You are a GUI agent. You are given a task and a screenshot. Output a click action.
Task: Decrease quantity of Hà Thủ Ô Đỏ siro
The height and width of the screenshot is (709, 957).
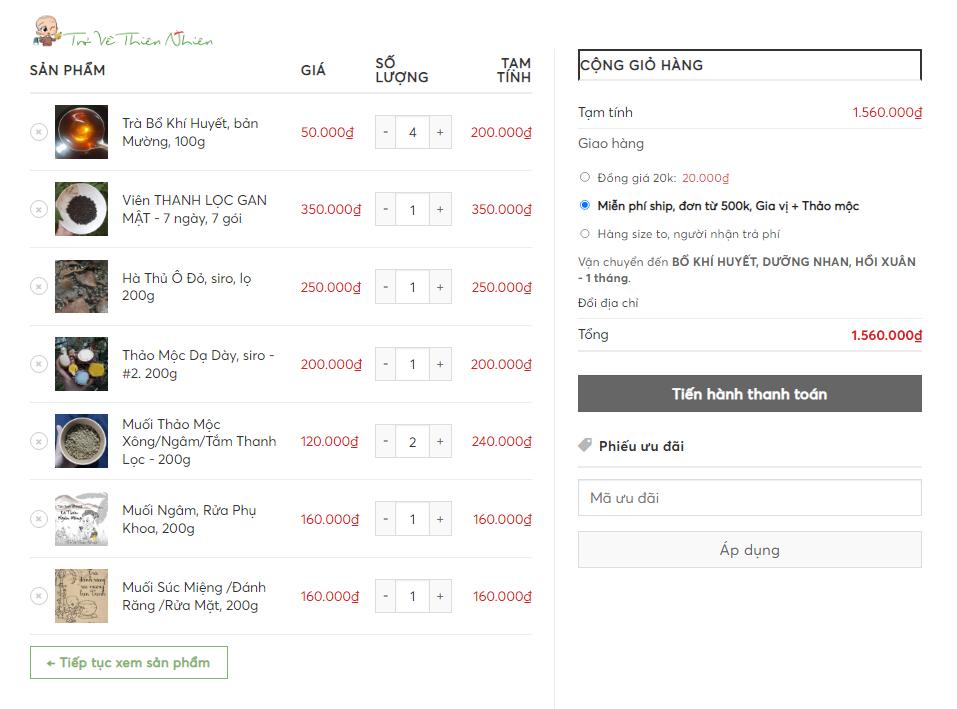pos(385,287)
